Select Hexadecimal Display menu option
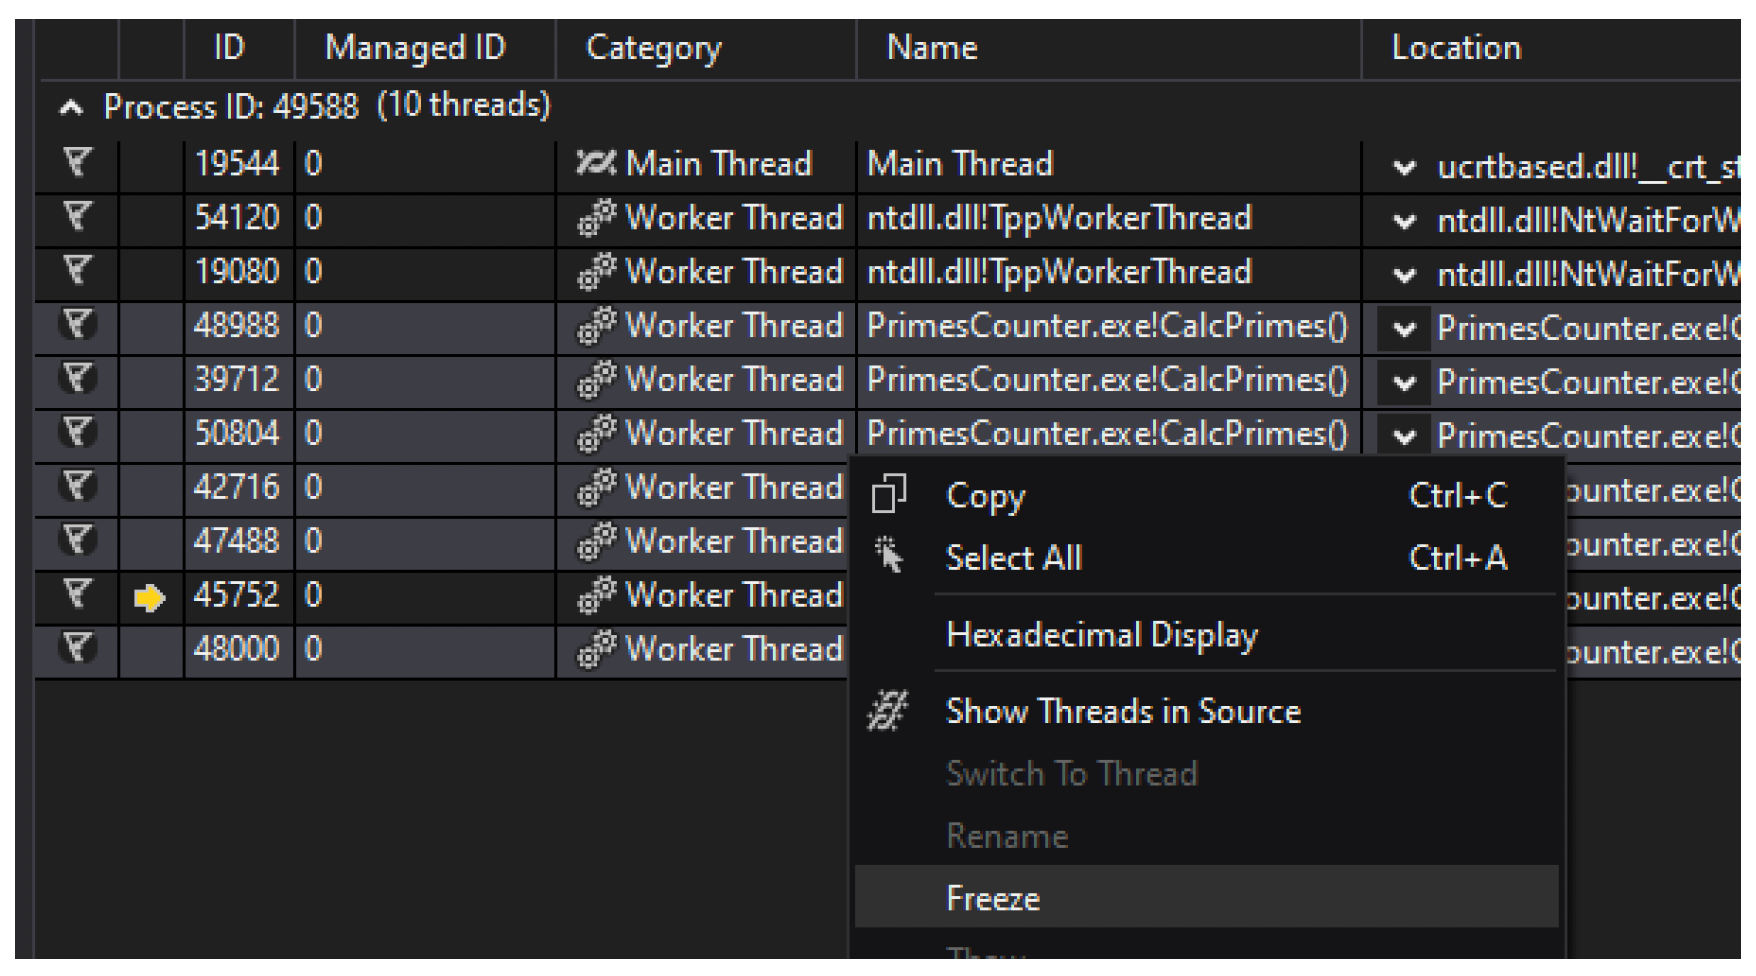 pyautogui.click(x=1101, y=636)
